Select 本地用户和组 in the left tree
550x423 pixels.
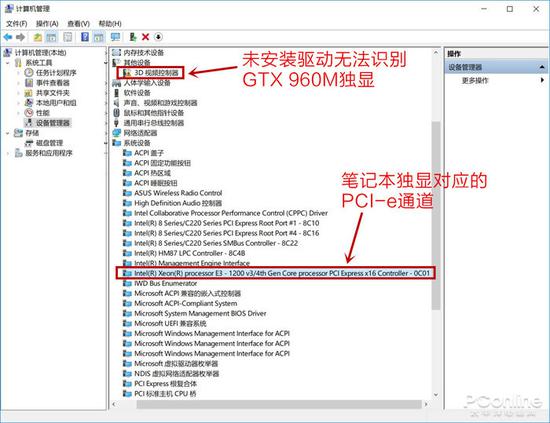(x=56, y=103)
